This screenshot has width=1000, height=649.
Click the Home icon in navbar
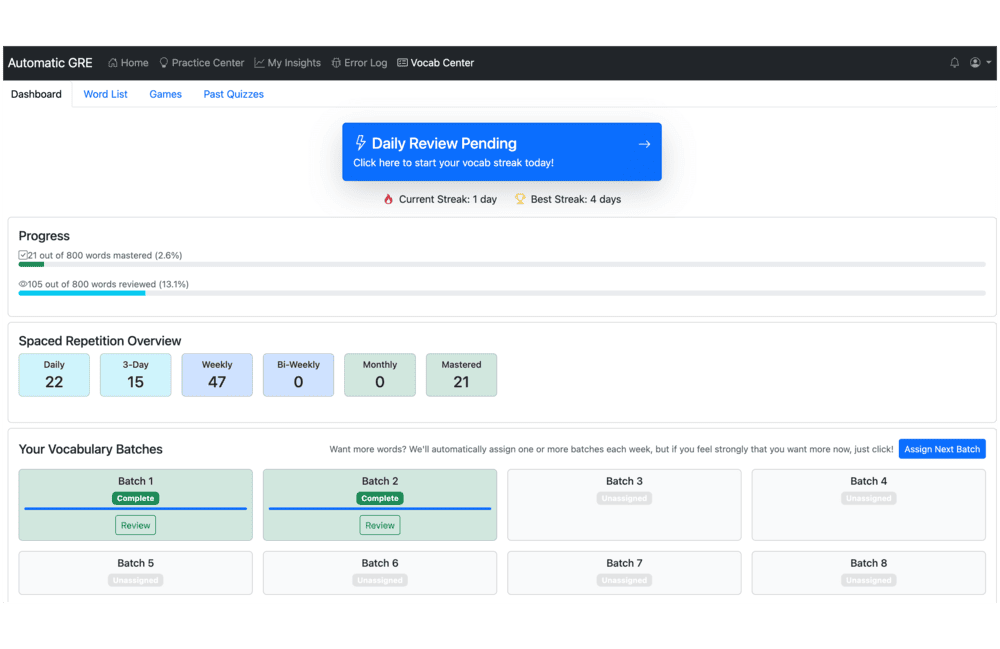coord(113,63)
